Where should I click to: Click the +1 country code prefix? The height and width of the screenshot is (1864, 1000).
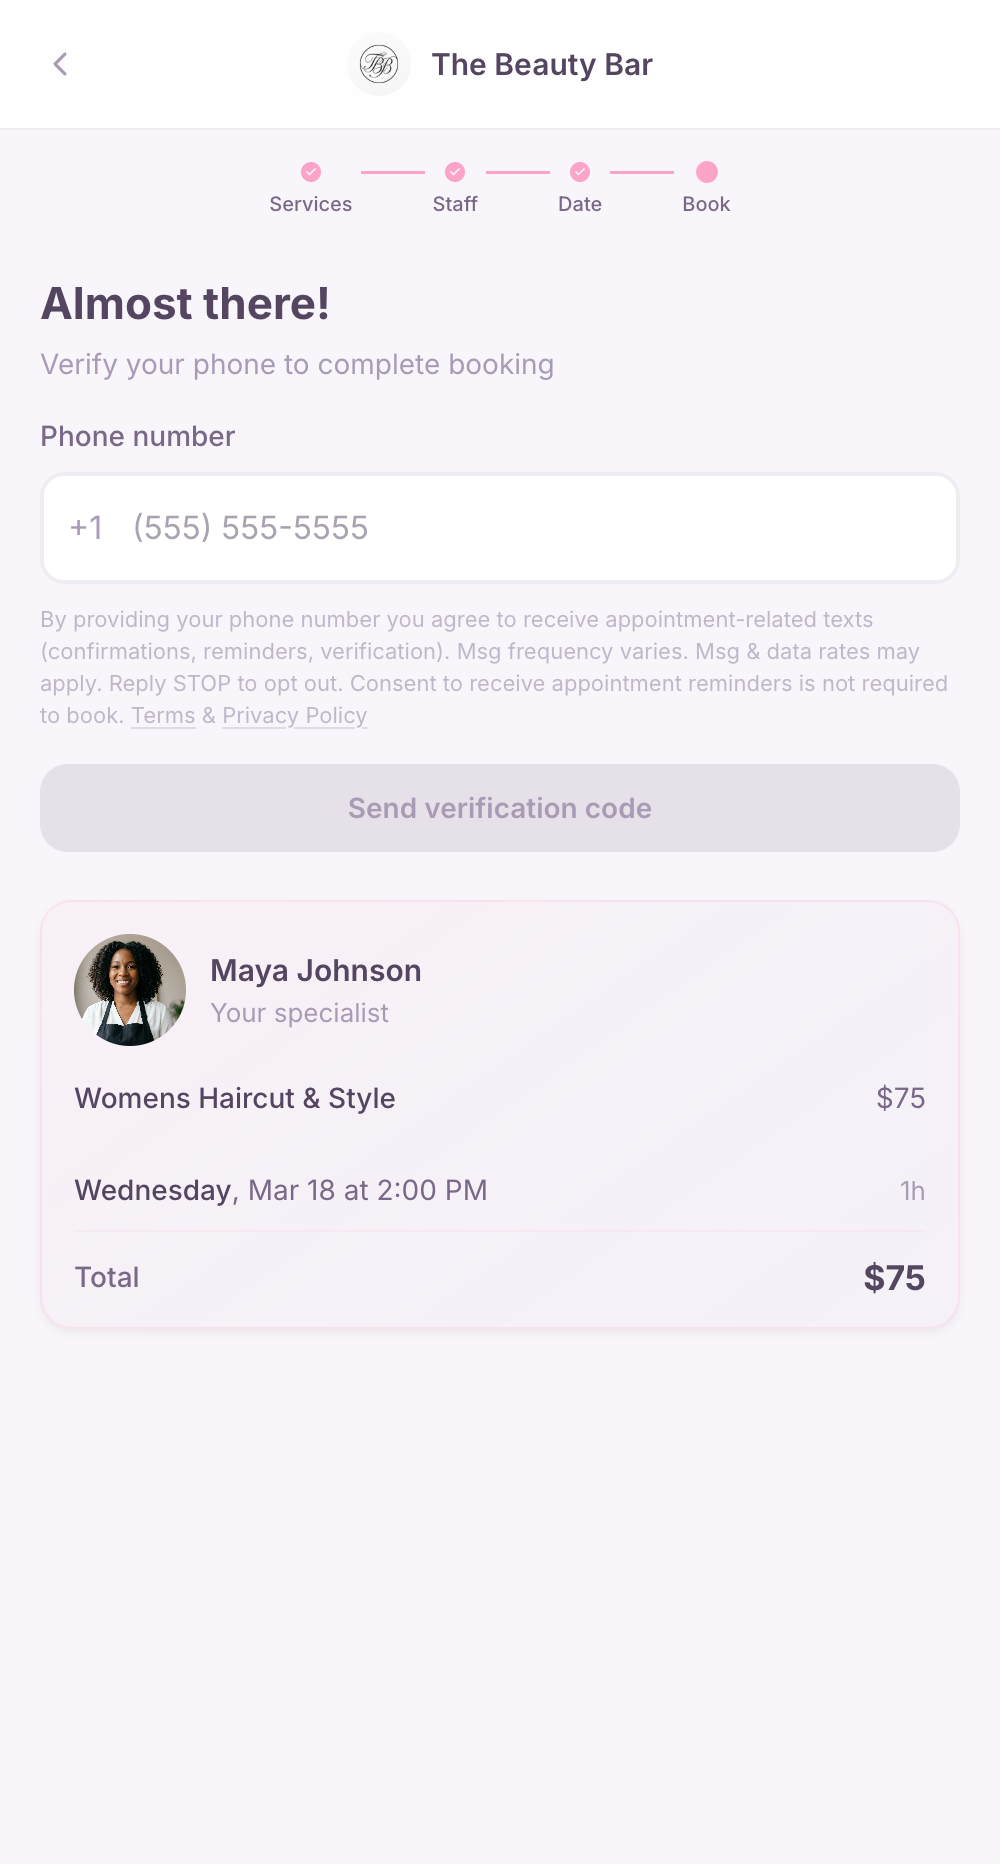(87, 528)
